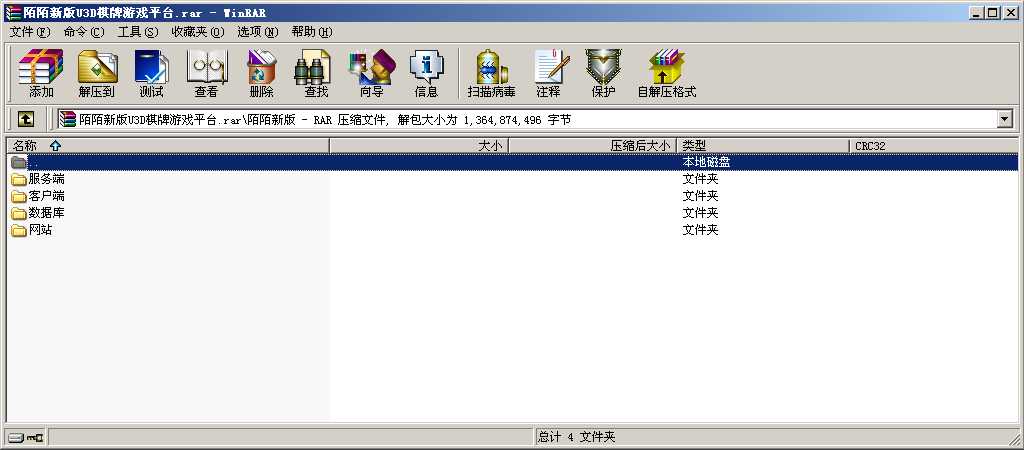Sort by 类型 column header
The image size is (1024, 450).
pos(763,146)
